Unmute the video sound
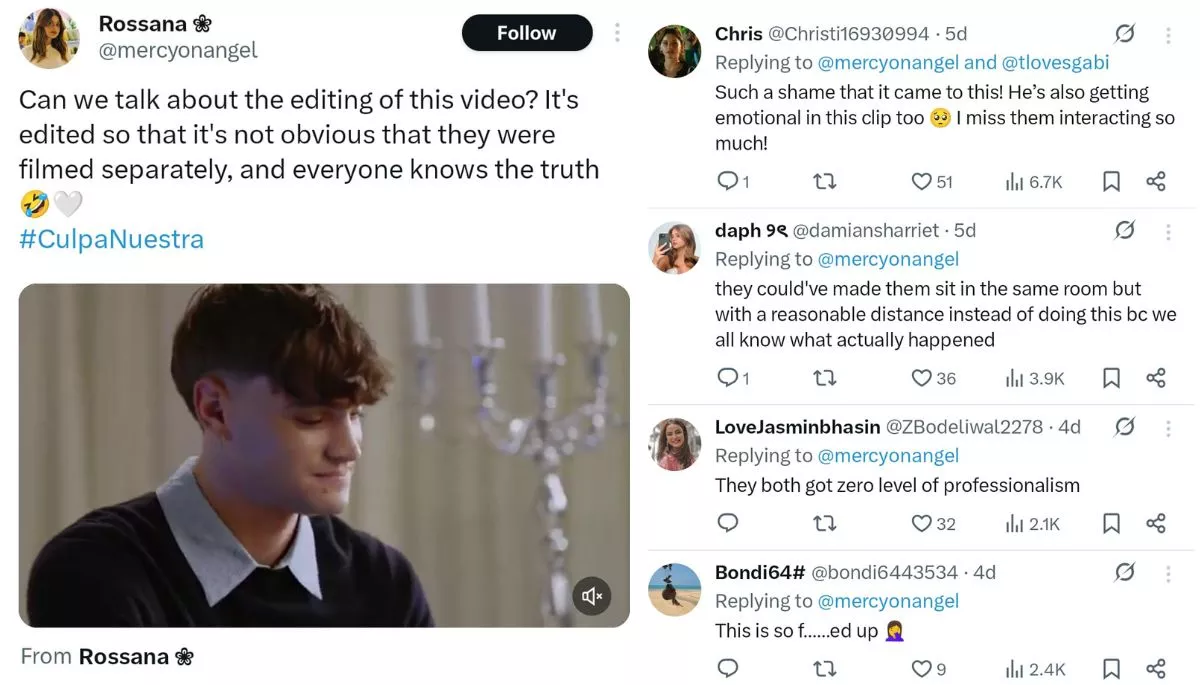This screenshot has height=685, width=1200. point(592,596)
